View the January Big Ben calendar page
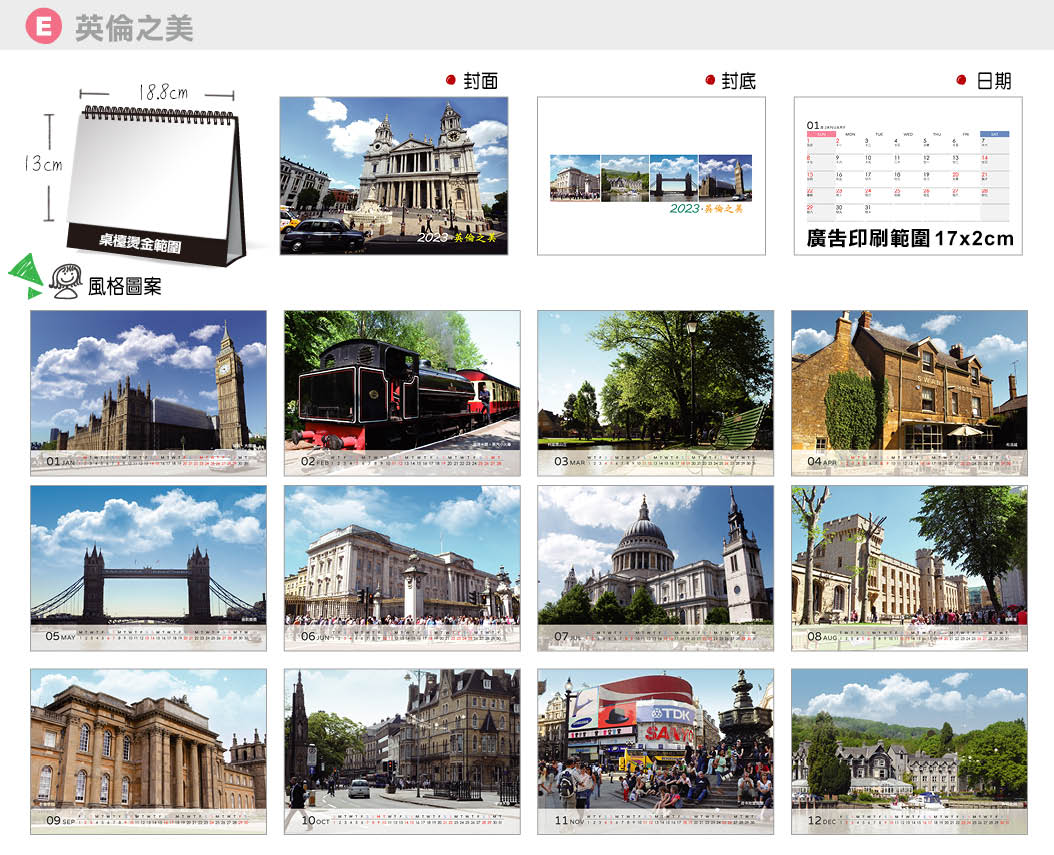This screenshot has height=855, width=1054. pos(148,392)
